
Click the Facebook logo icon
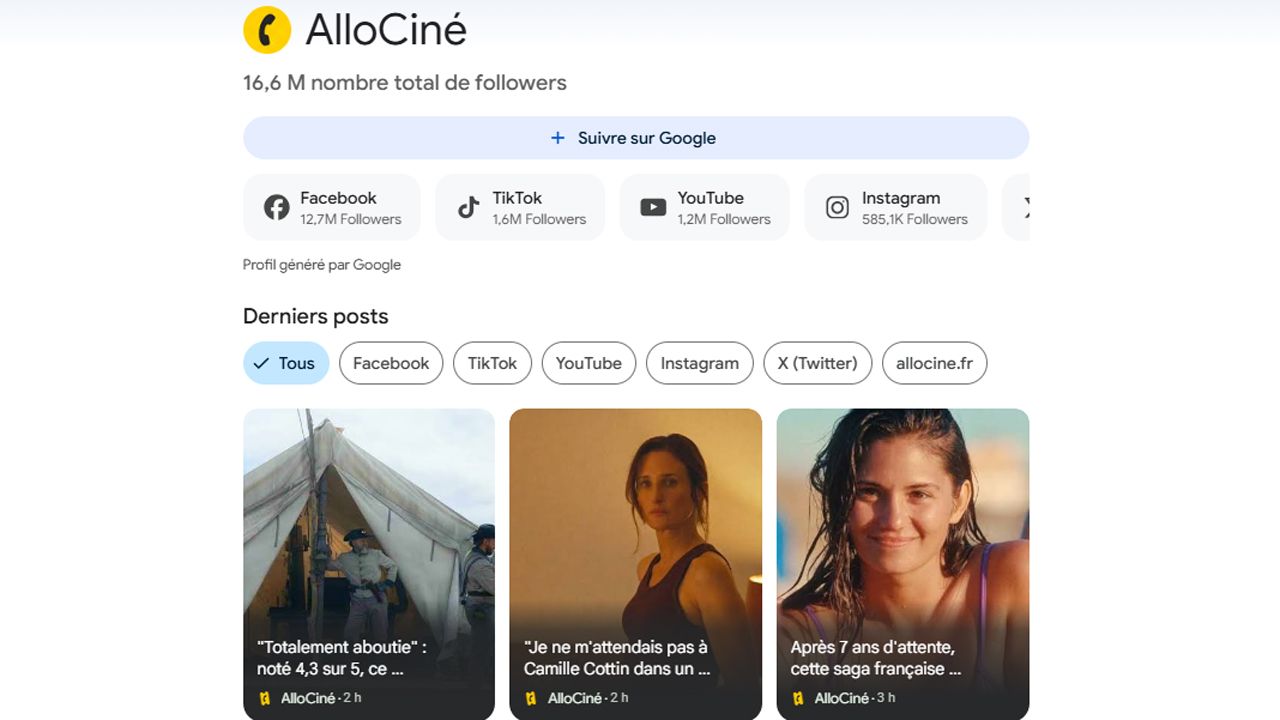(x=276, y=207)
